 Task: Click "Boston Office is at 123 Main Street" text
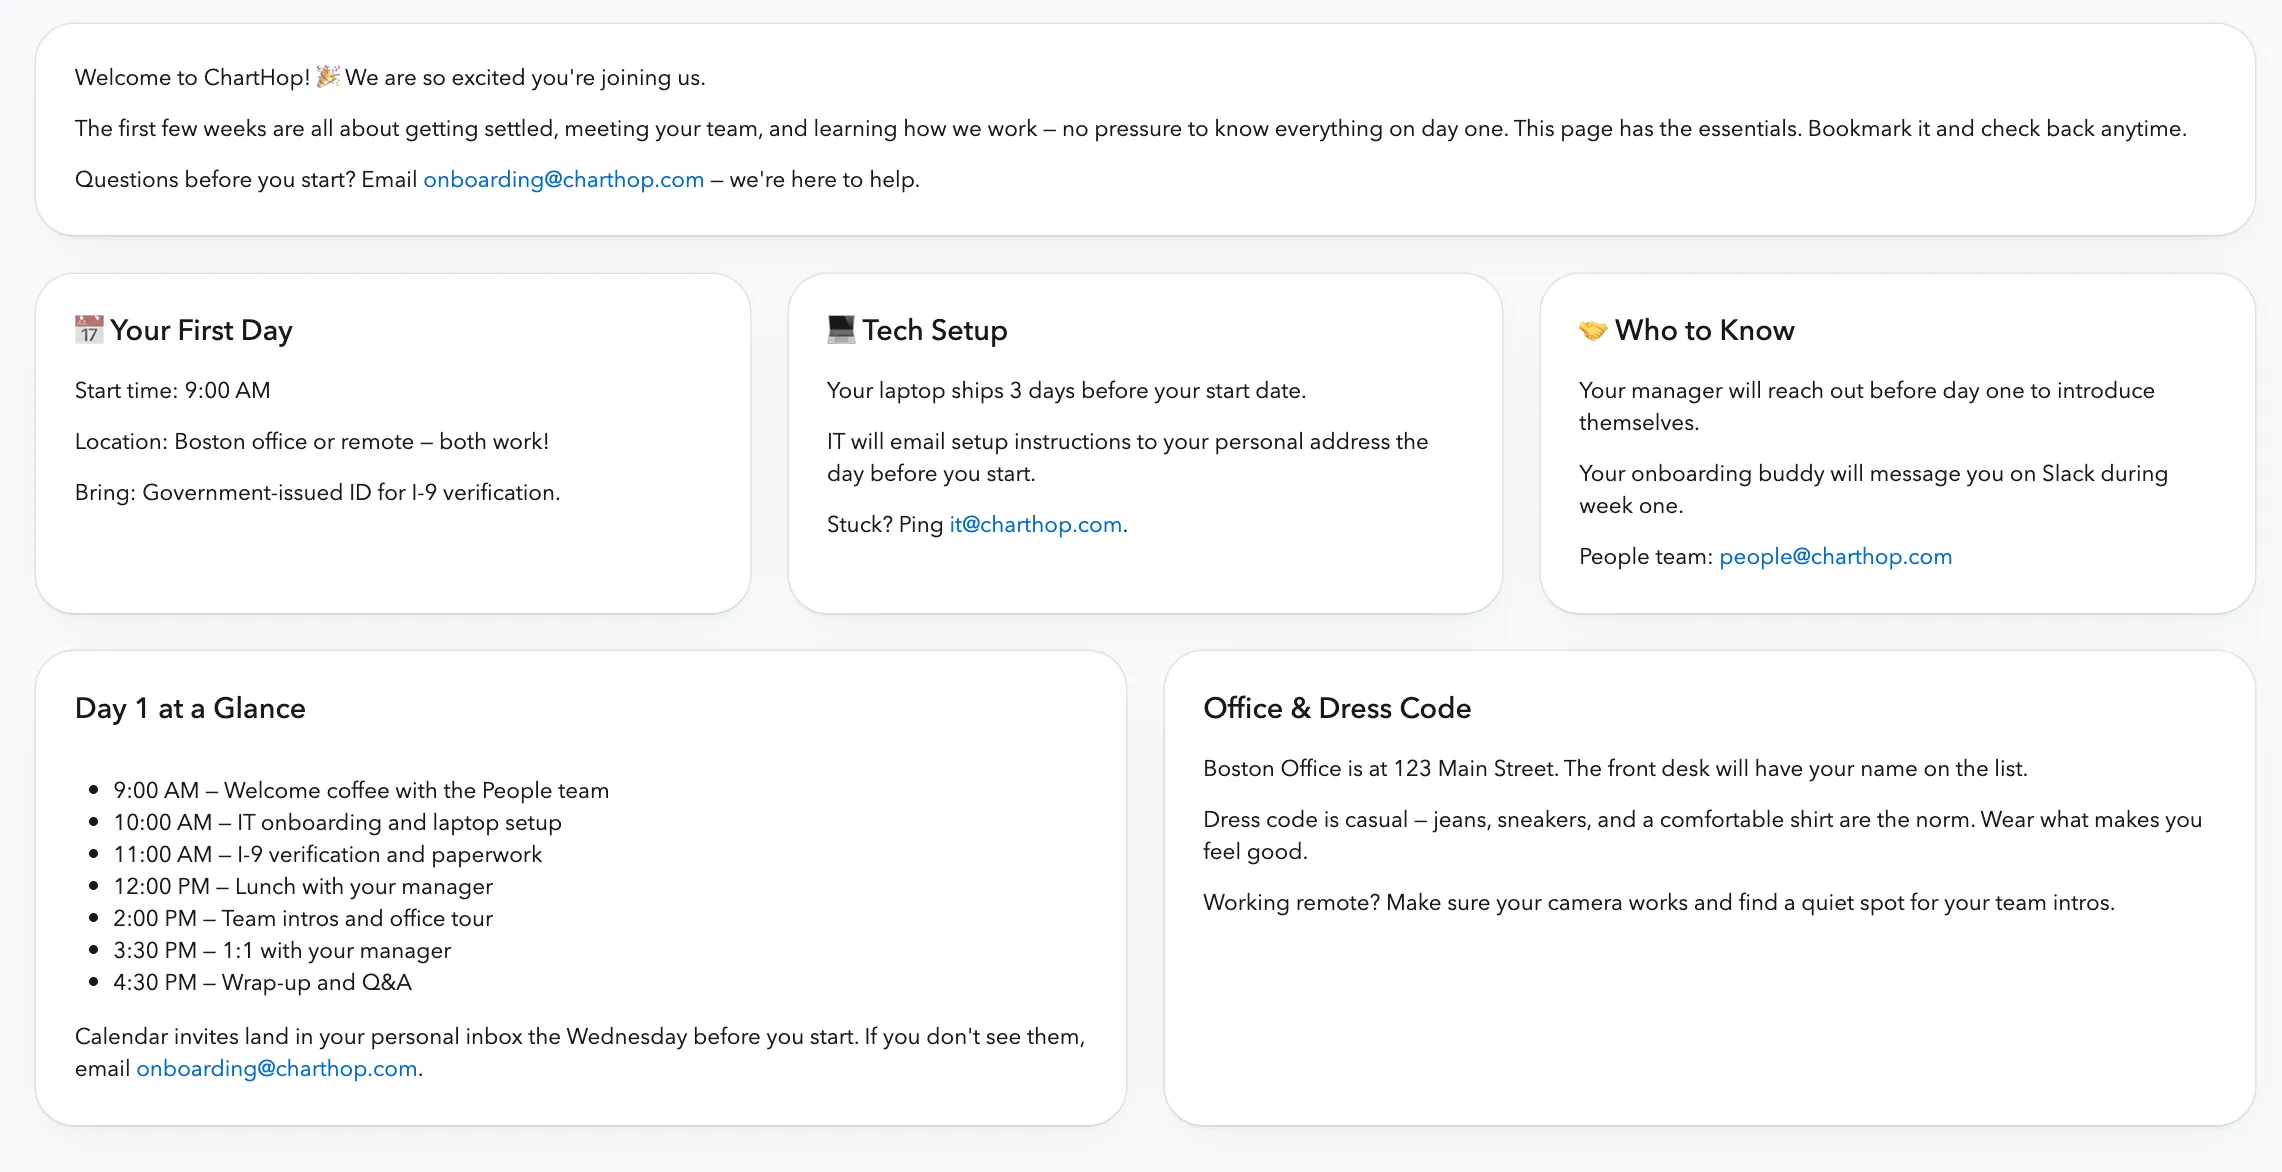[1615, 768]
